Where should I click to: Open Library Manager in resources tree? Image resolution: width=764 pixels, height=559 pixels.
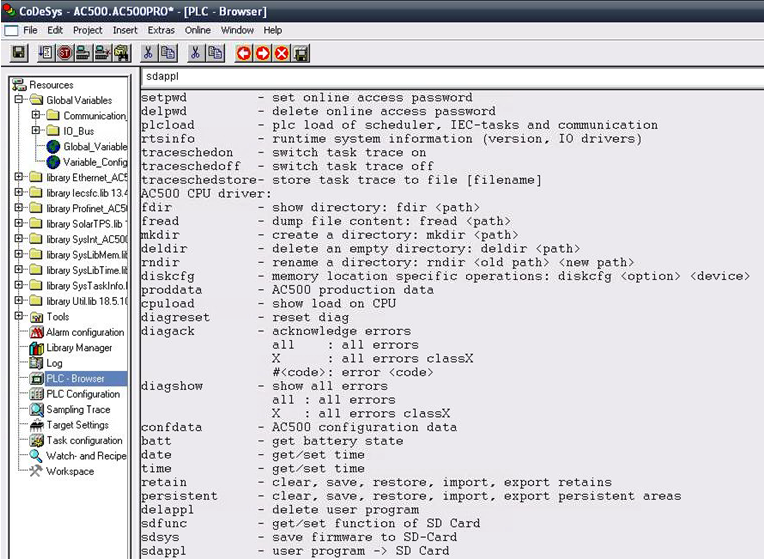click(x=79, y=348)
